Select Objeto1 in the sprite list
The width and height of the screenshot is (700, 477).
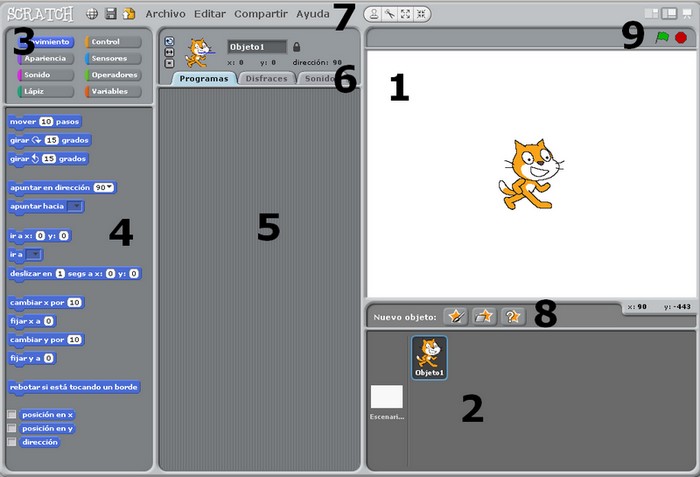(x=429, y=358)
